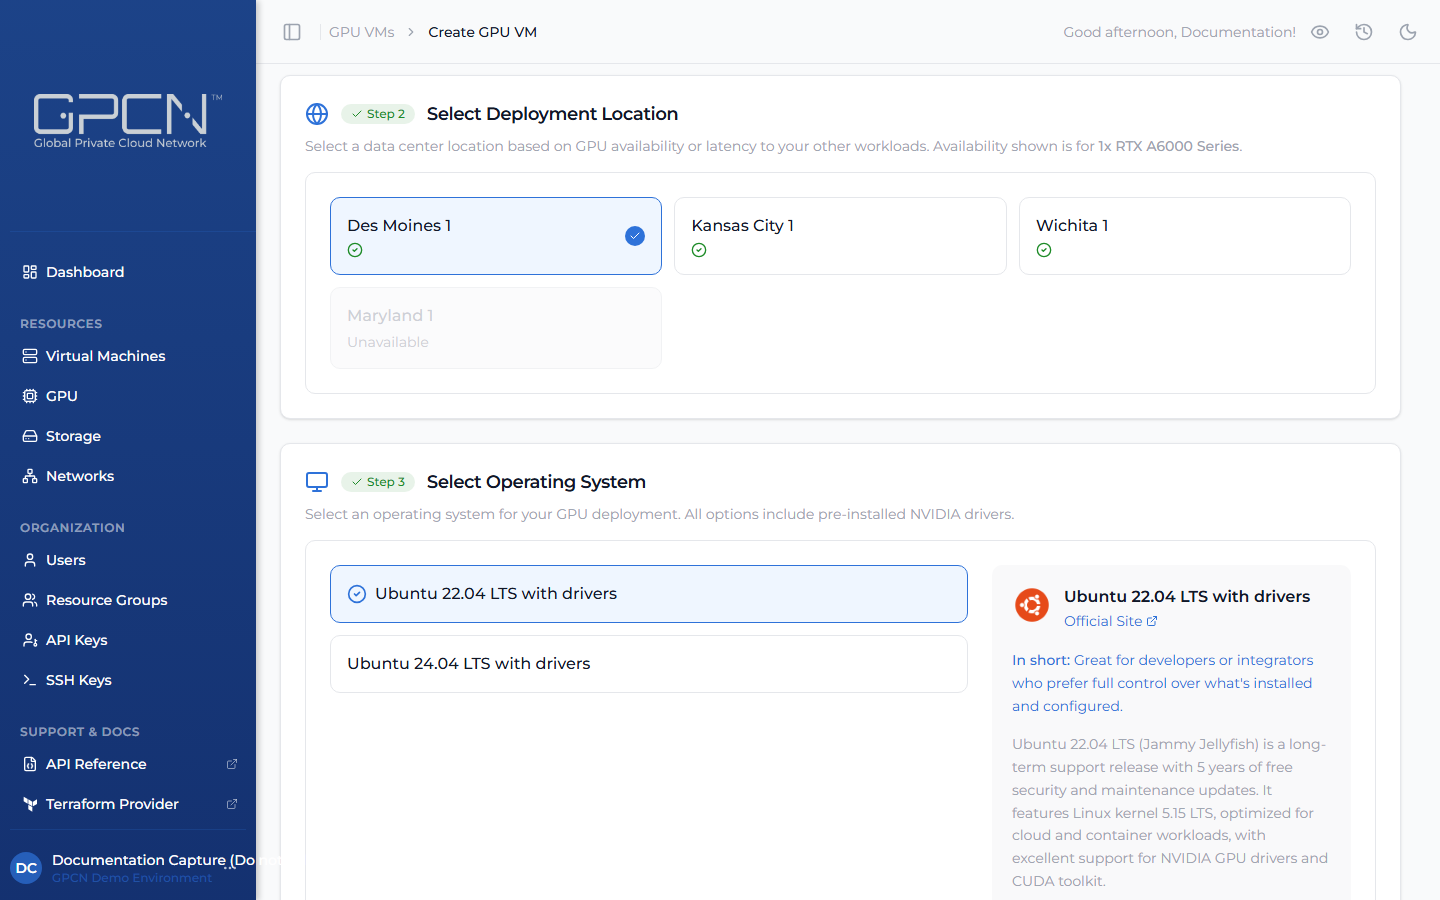Open the Users page
Viewport: 1440px width, 900px height.
(x=128, y=560)
